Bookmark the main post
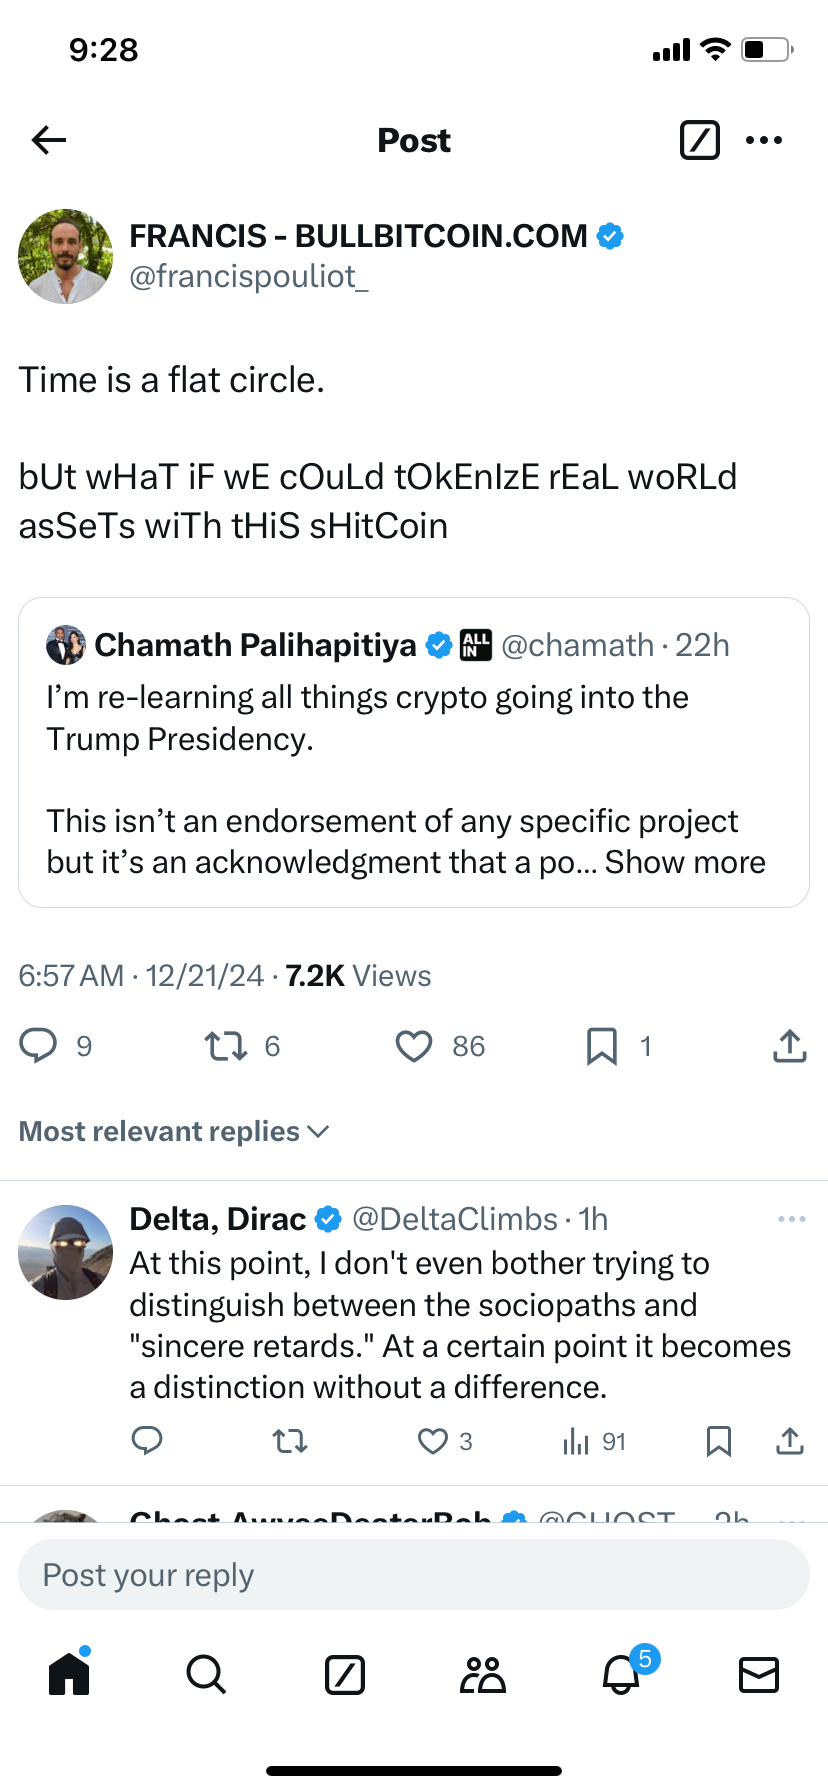828x1792 pixels. click(601, 1046)
